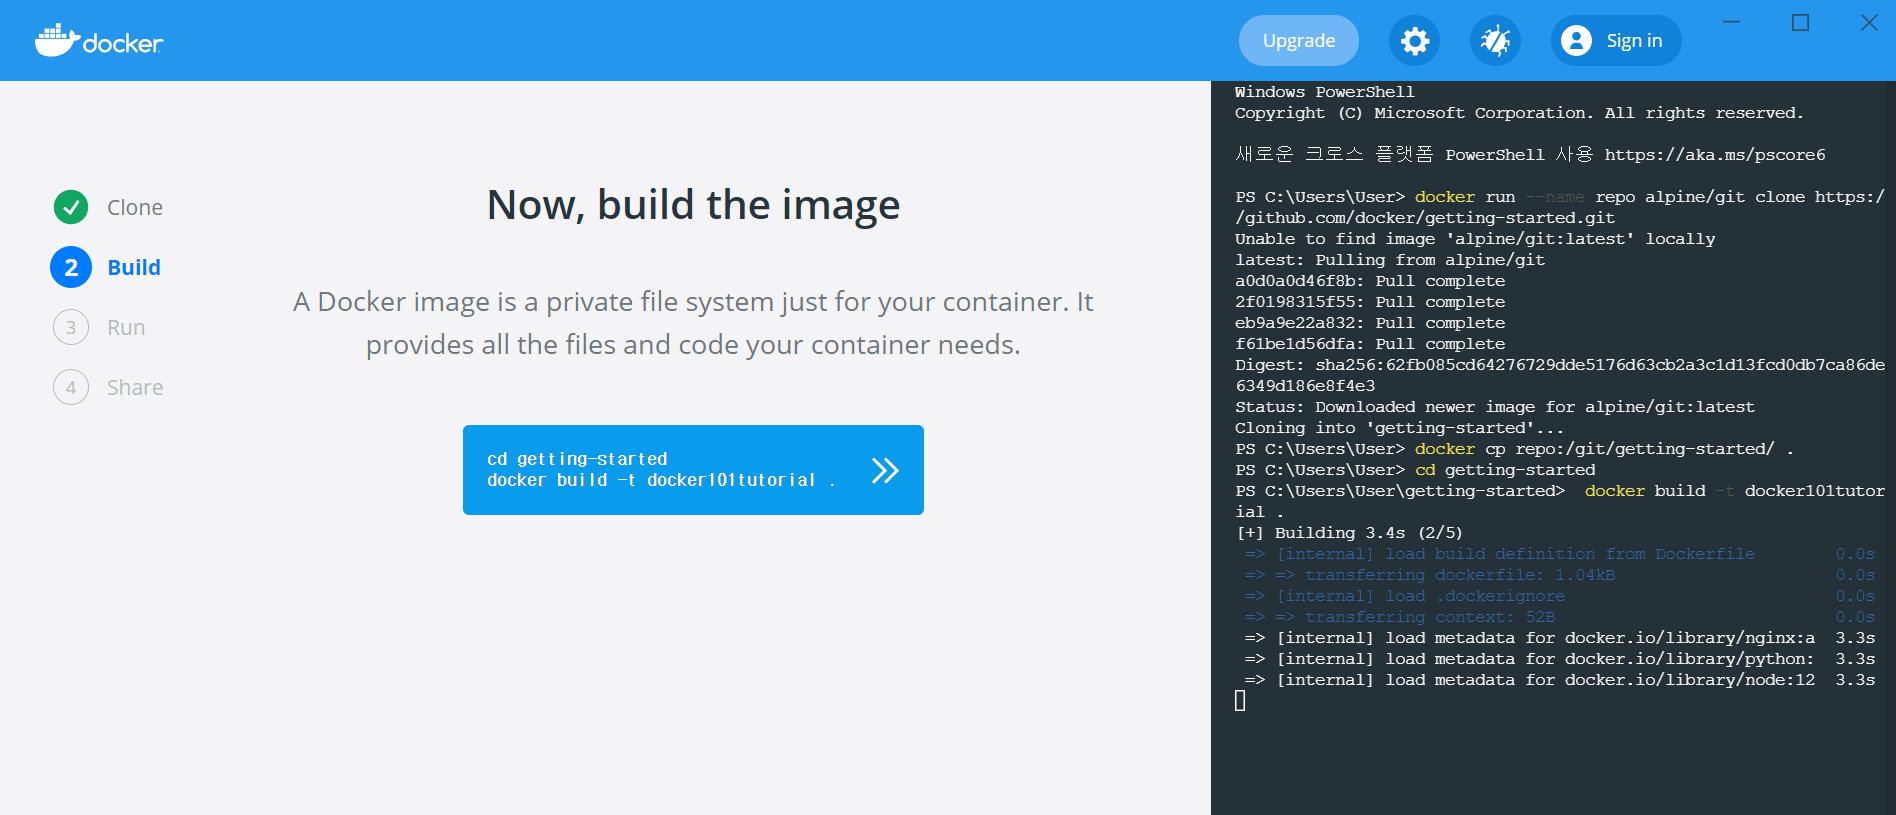Open settings via the gear icon

(x=1414, y=41)
